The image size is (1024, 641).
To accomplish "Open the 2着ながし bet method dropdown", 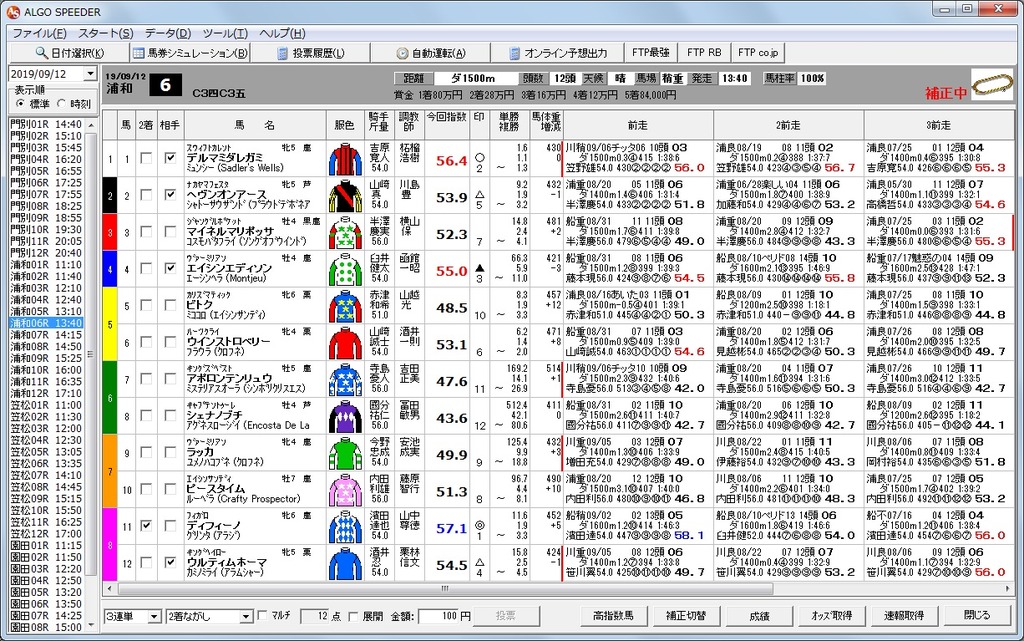I will click(x=246, y=616).
